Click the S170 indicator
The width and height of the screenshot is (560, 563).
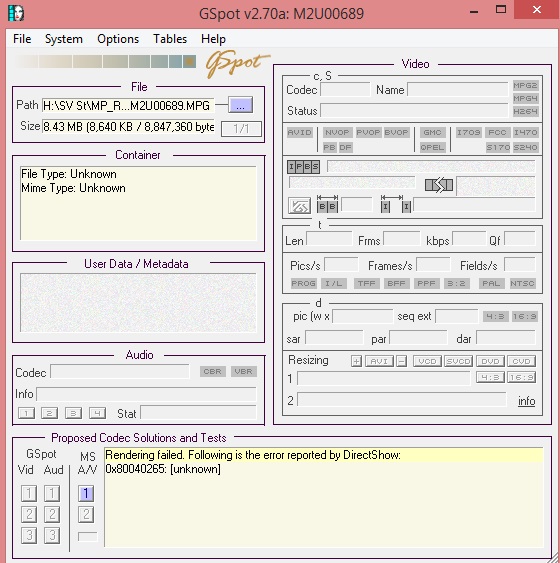click(498, 147)
